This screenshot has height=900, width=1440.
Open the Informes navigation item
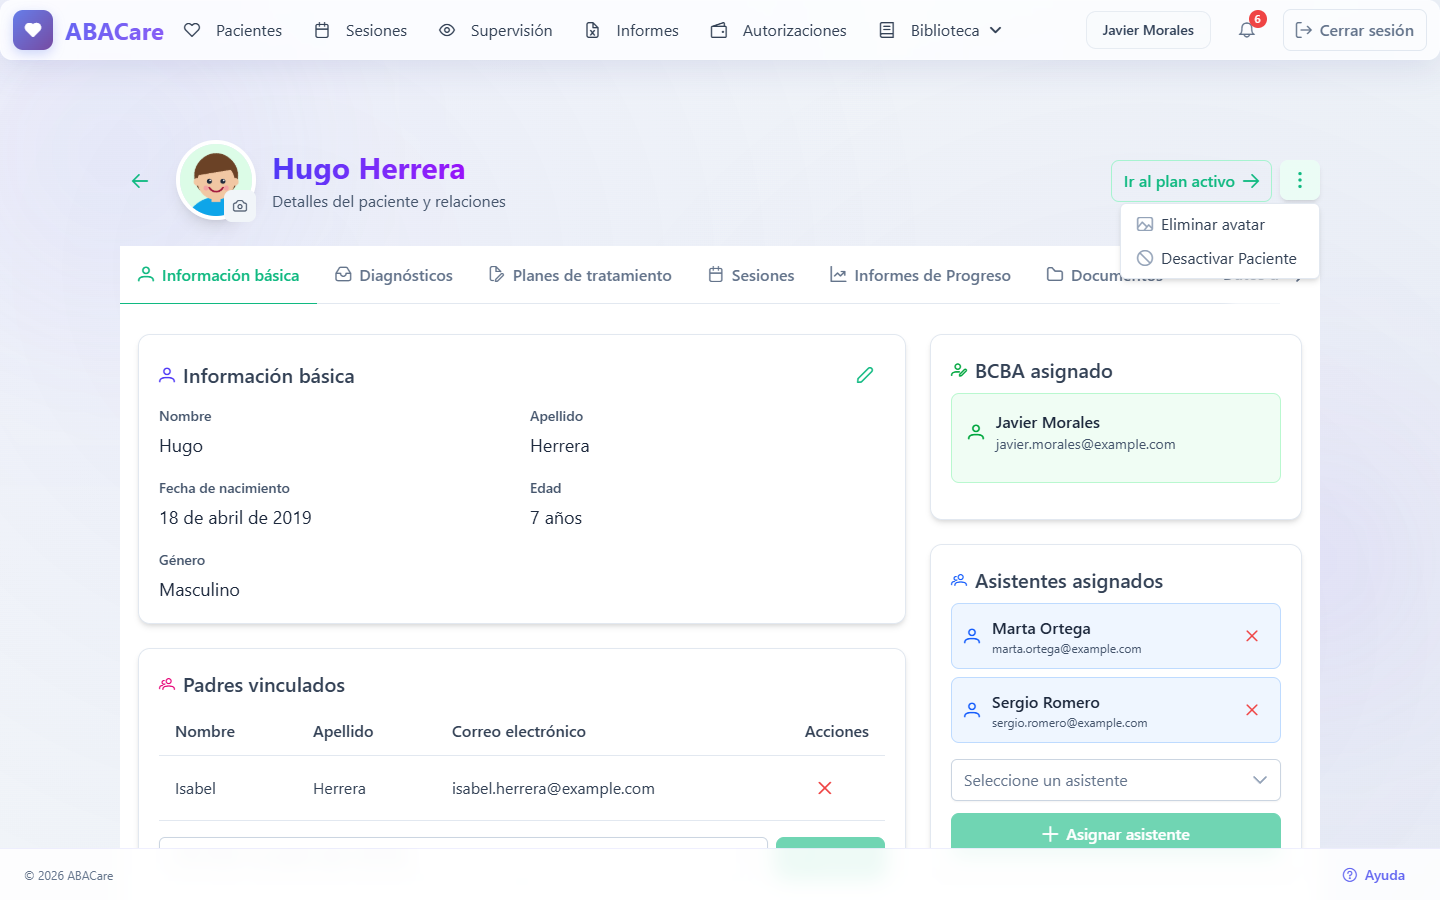(632, 30)
